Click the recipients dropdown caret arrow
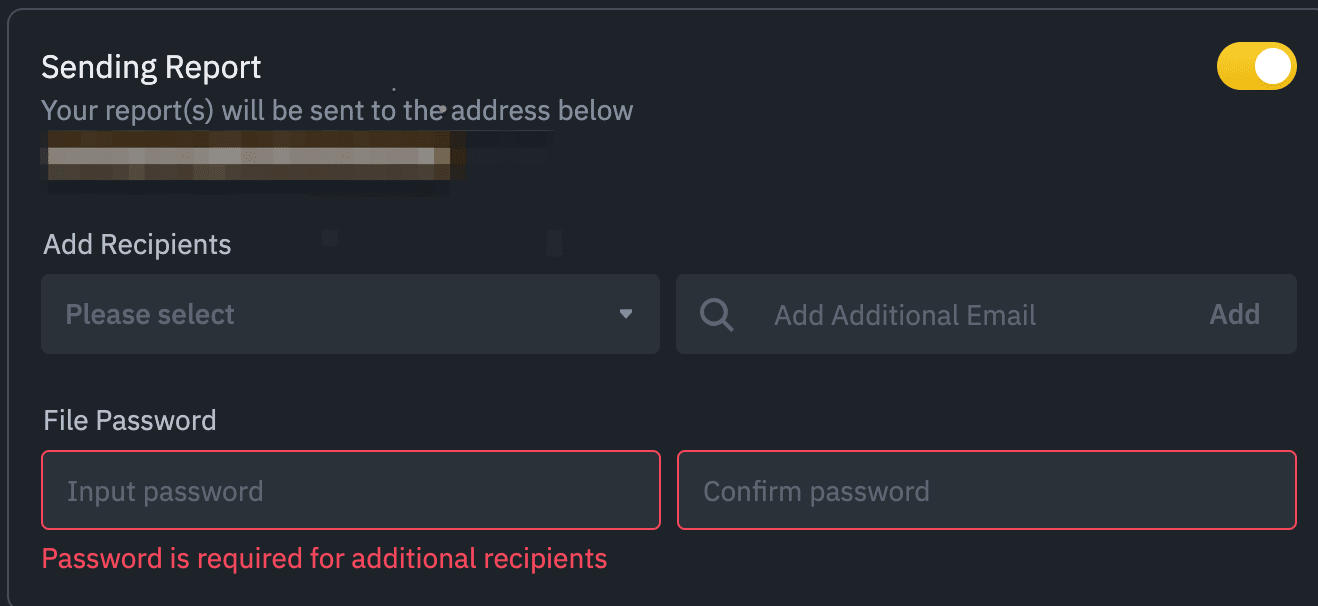Viewport: 1318px width, 606px height. [x=626, y=314]
